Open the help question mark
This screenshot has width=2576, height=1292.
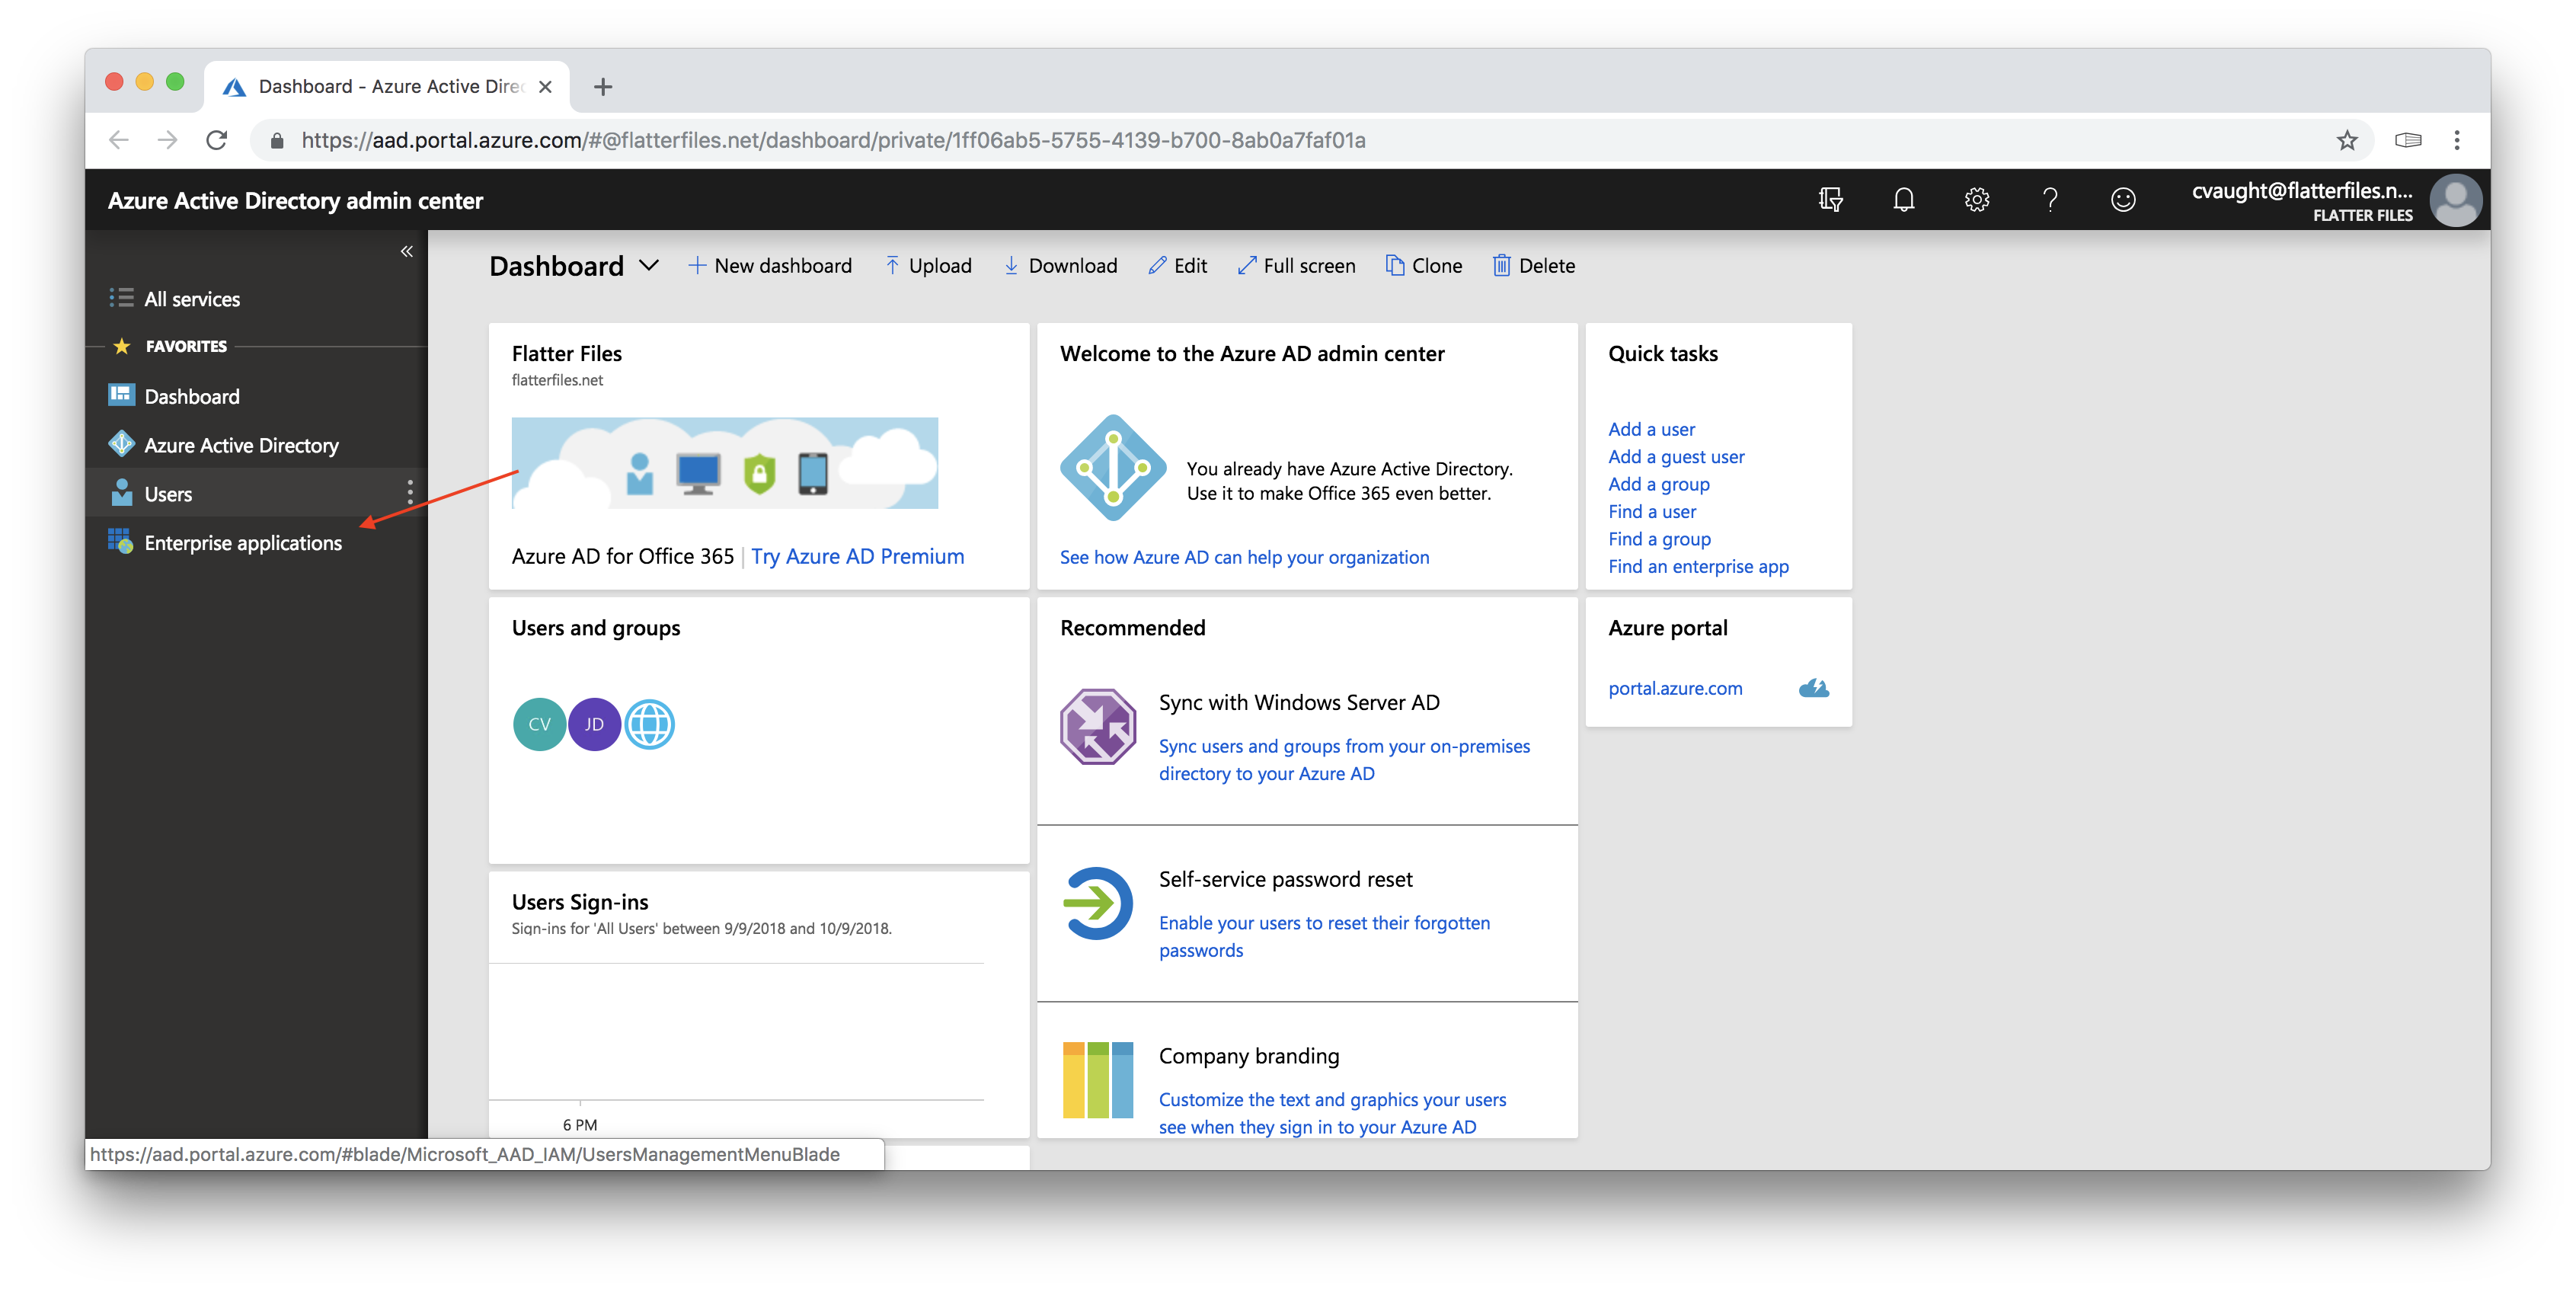pyautogui.click(x=2049, y=200)
